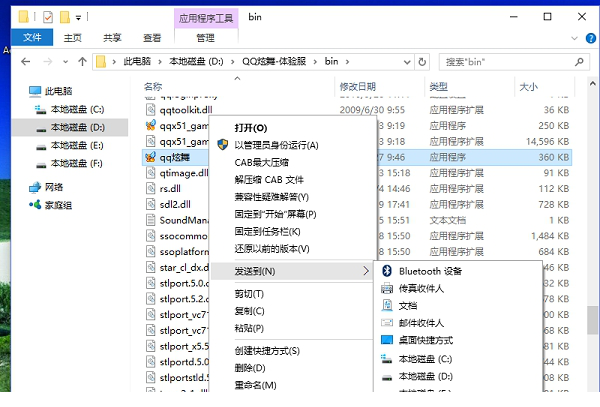The width and height of the screenshot is (600, 407).
Task: Send to Bluetooth 设备
Action: point(458,271)
